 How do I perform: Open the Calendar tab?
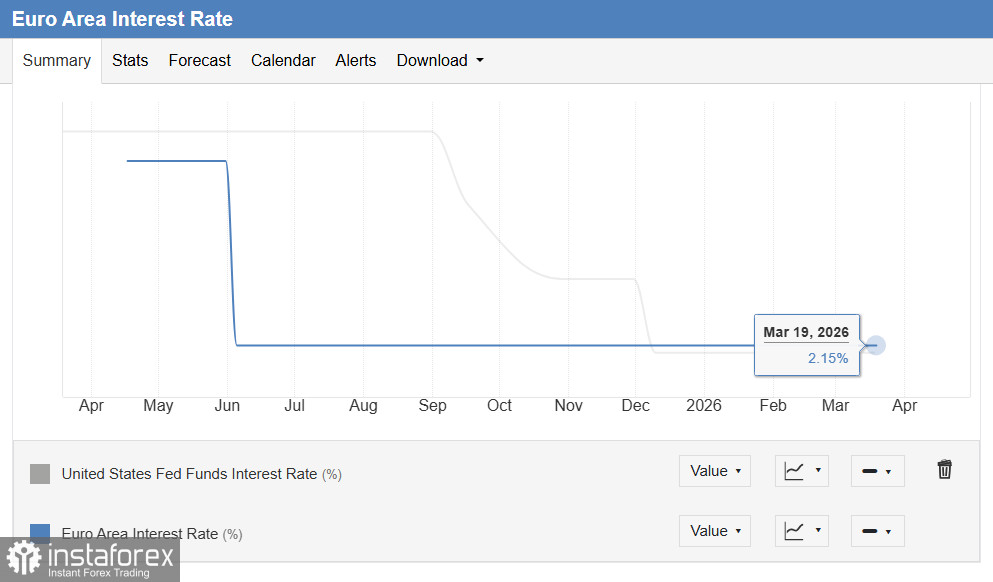[283, 61]
